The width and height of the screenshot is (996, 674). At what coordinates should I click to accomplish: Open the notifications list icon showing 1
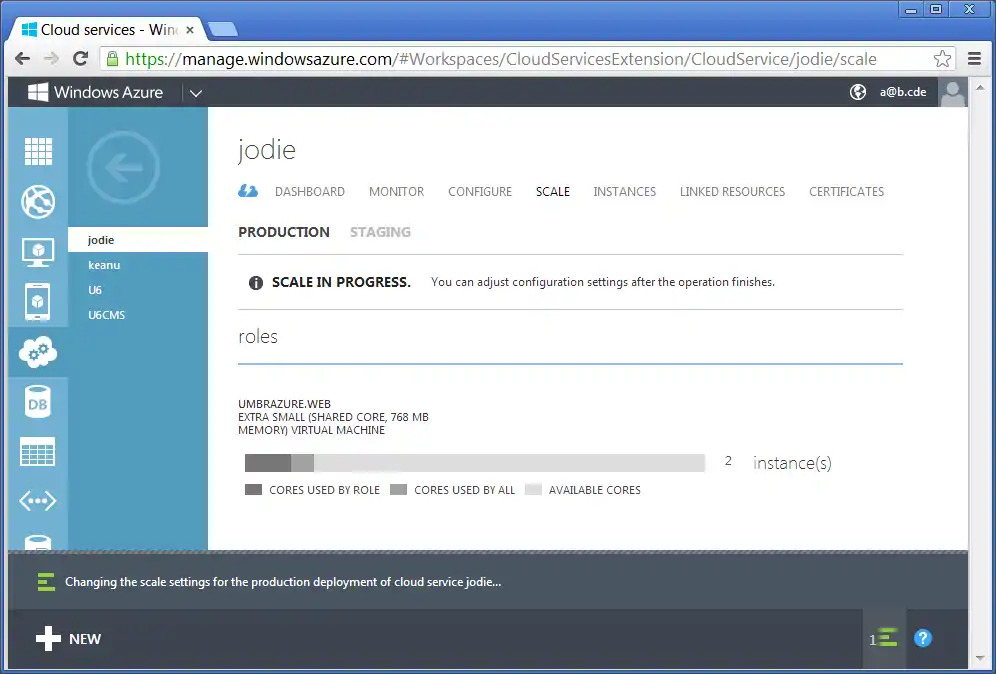(x=884, y=638)
